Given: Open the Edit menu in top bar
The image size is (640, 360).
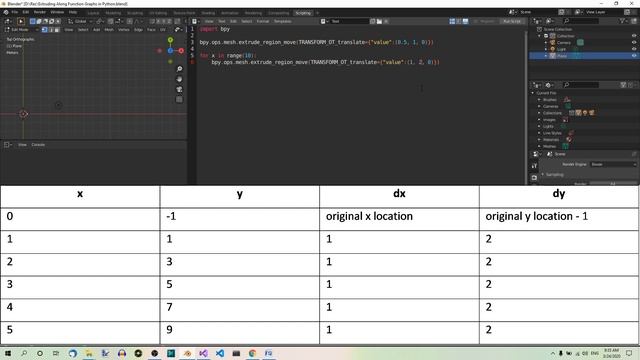Looking at the screenshot, I should [x=26, y=12].
